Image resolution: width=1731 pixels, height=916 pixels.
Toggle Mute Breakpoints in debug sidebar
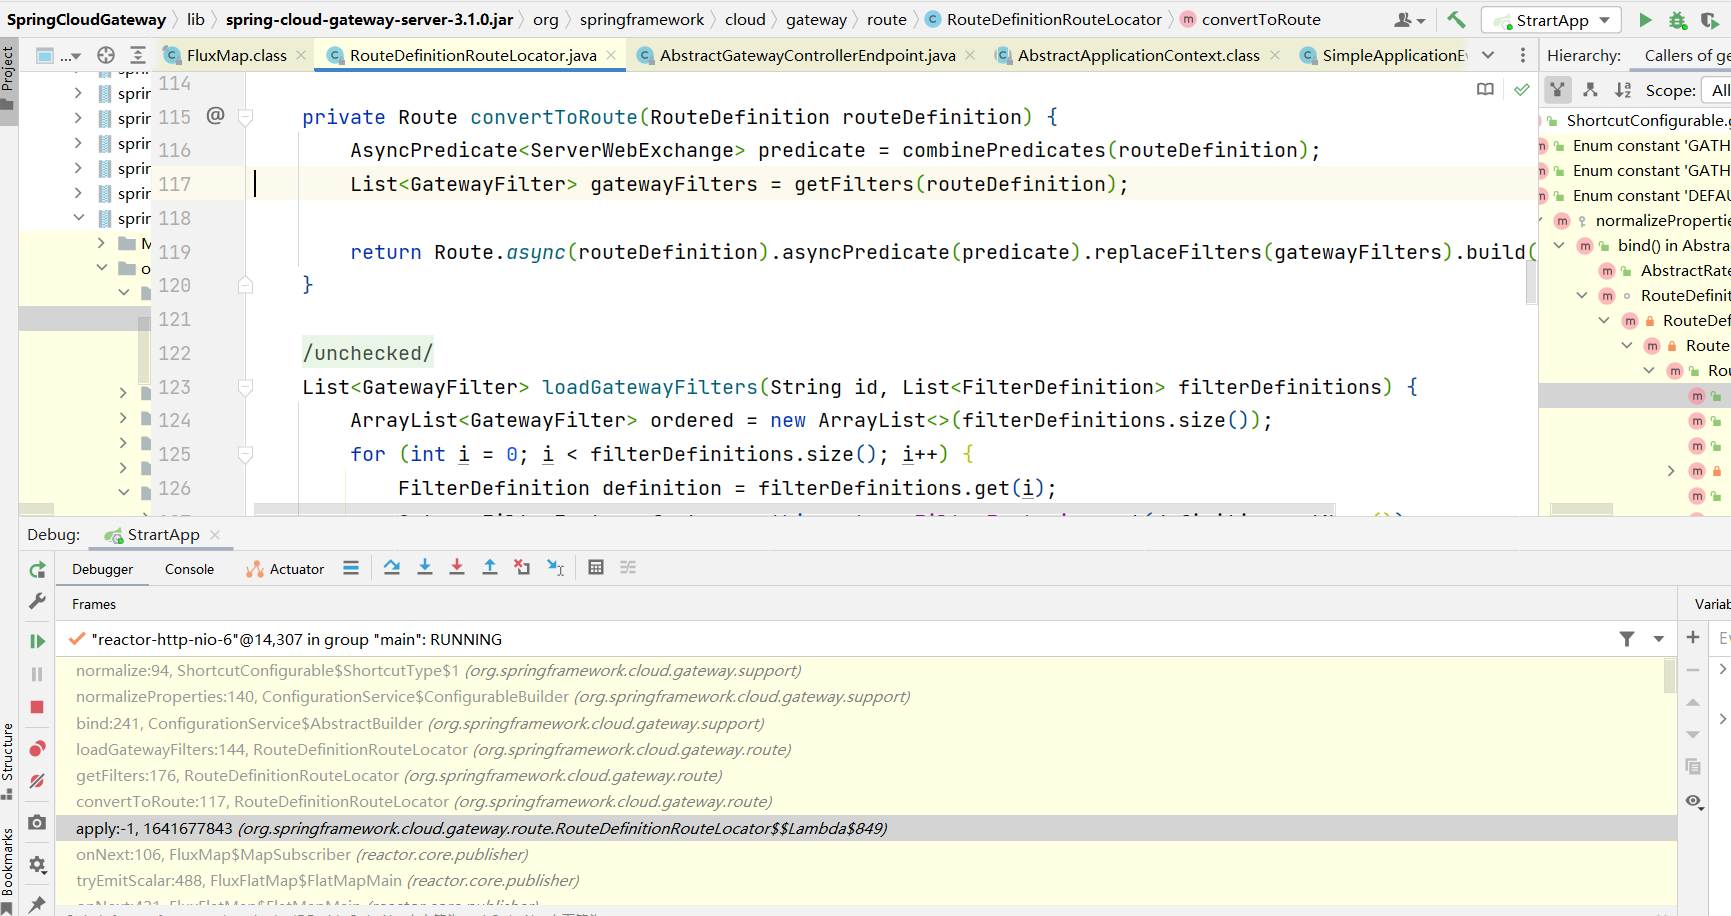(x=37, y=781)
